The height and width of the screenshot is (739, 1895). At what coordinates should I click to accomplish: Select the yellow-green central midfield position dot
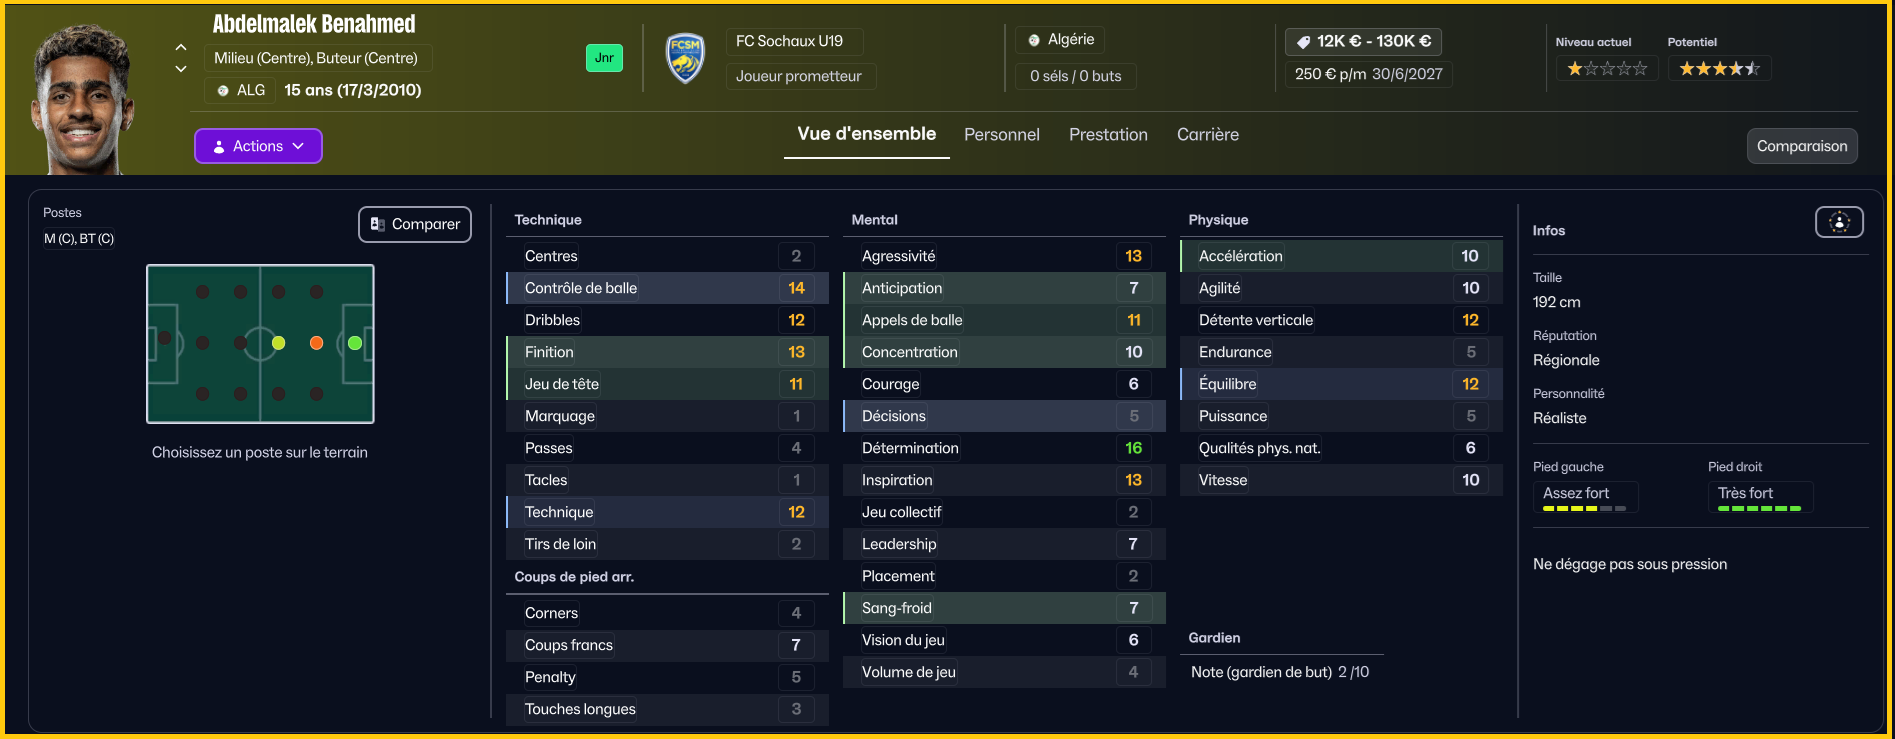point(278,343)
